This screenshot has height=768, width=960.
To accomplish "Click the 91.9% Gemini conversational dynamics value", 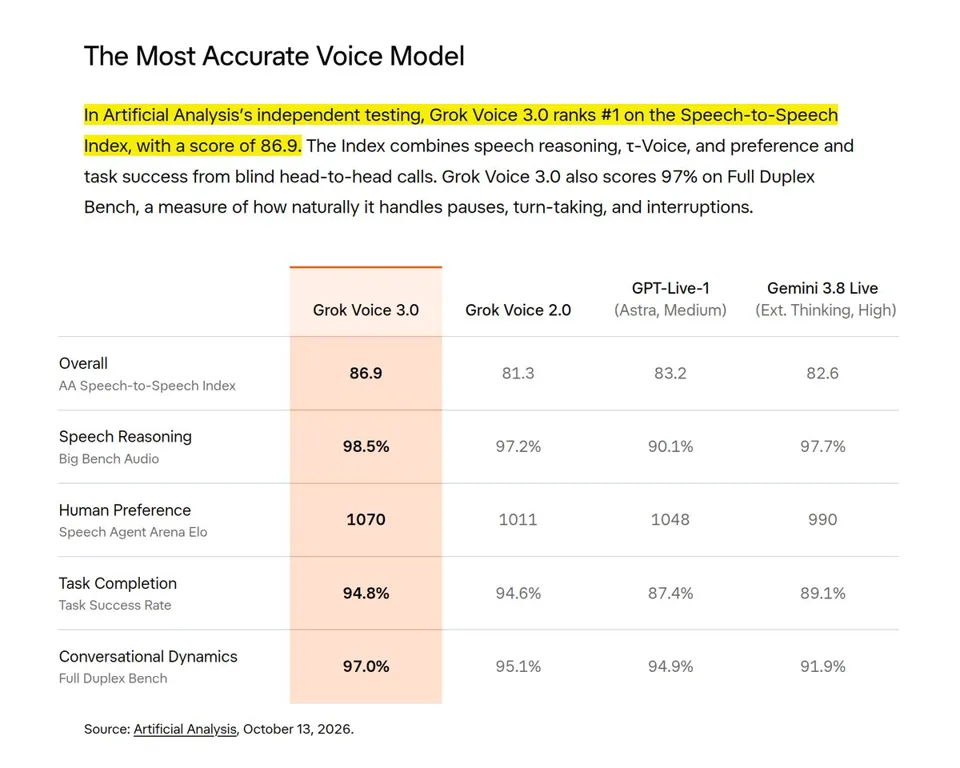I will click(x=822, y=666).
